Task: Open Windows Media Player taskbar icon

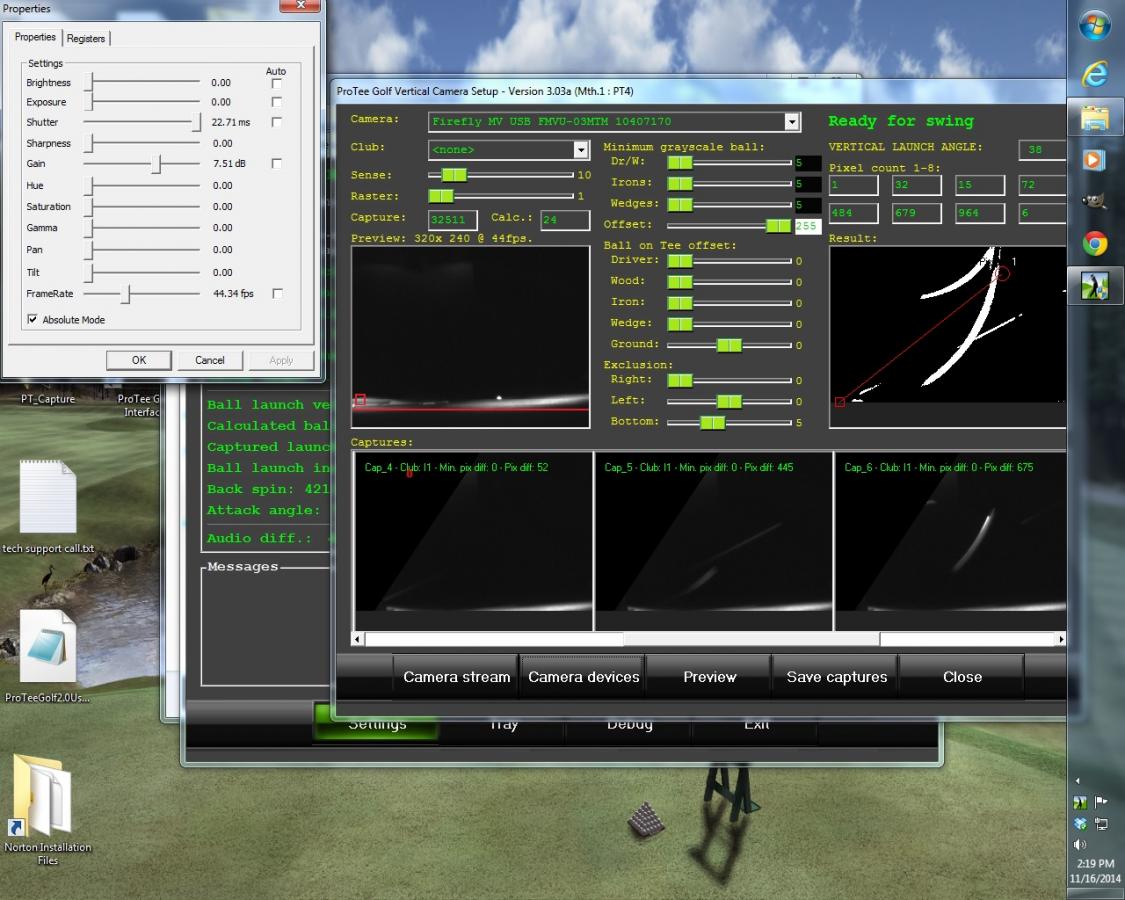Action: coord(1095,159)
